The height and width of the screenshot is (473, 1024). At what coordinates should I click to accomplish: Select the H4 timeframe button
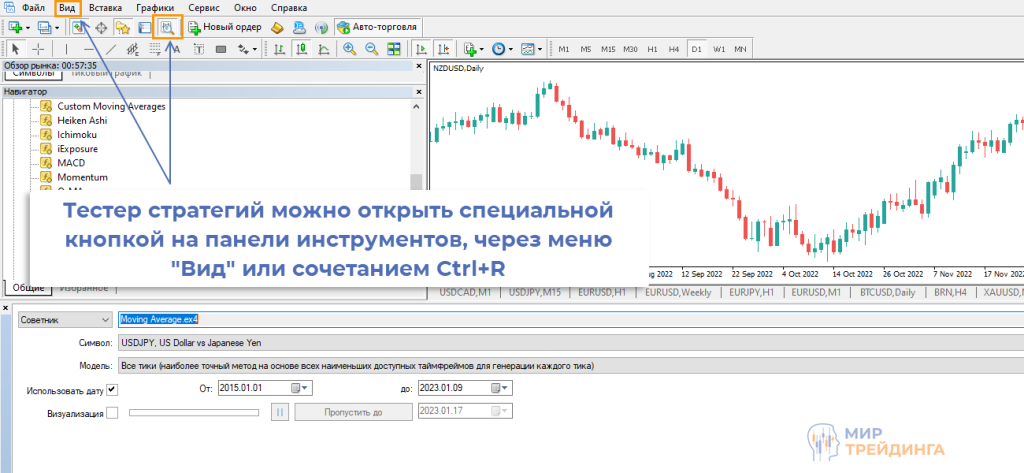pos(674,48)
